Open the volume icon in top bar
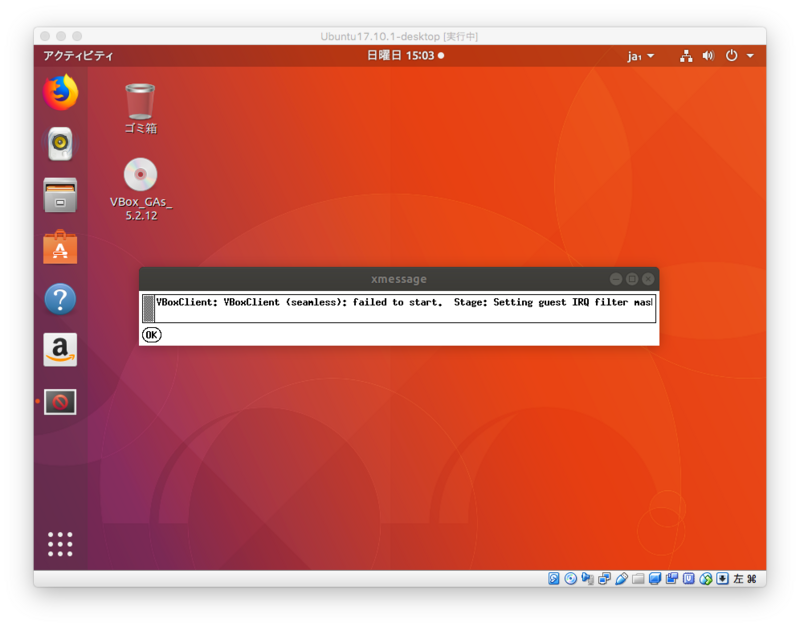This screenshot has width=800, height=627. (708, 56)
